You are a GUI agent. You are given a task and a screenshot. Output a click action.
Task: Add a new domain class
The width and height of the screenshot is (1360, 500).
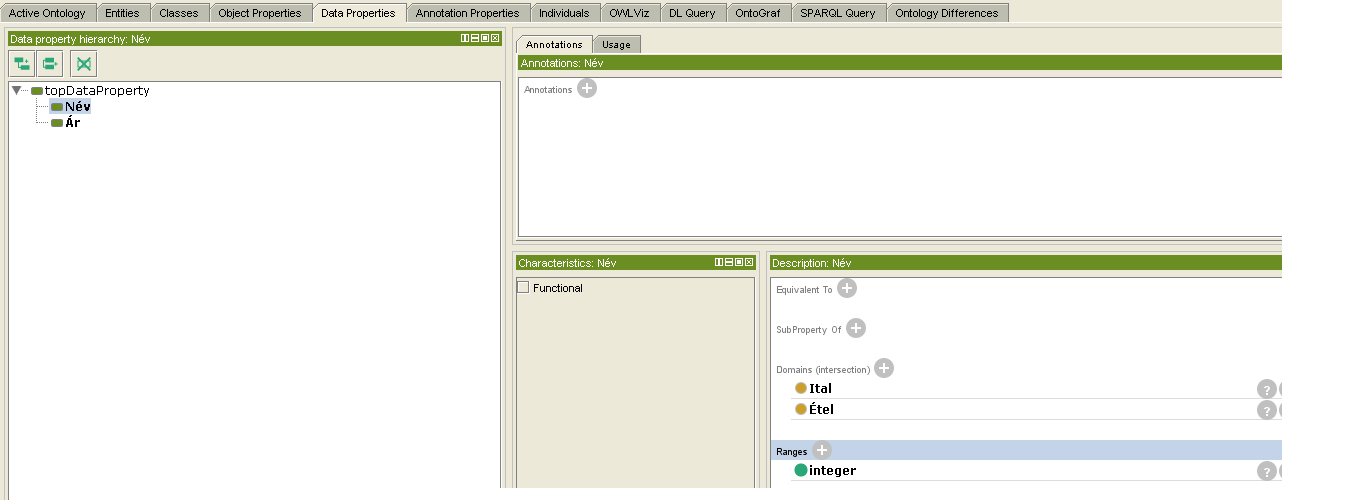tap(884, 368)
